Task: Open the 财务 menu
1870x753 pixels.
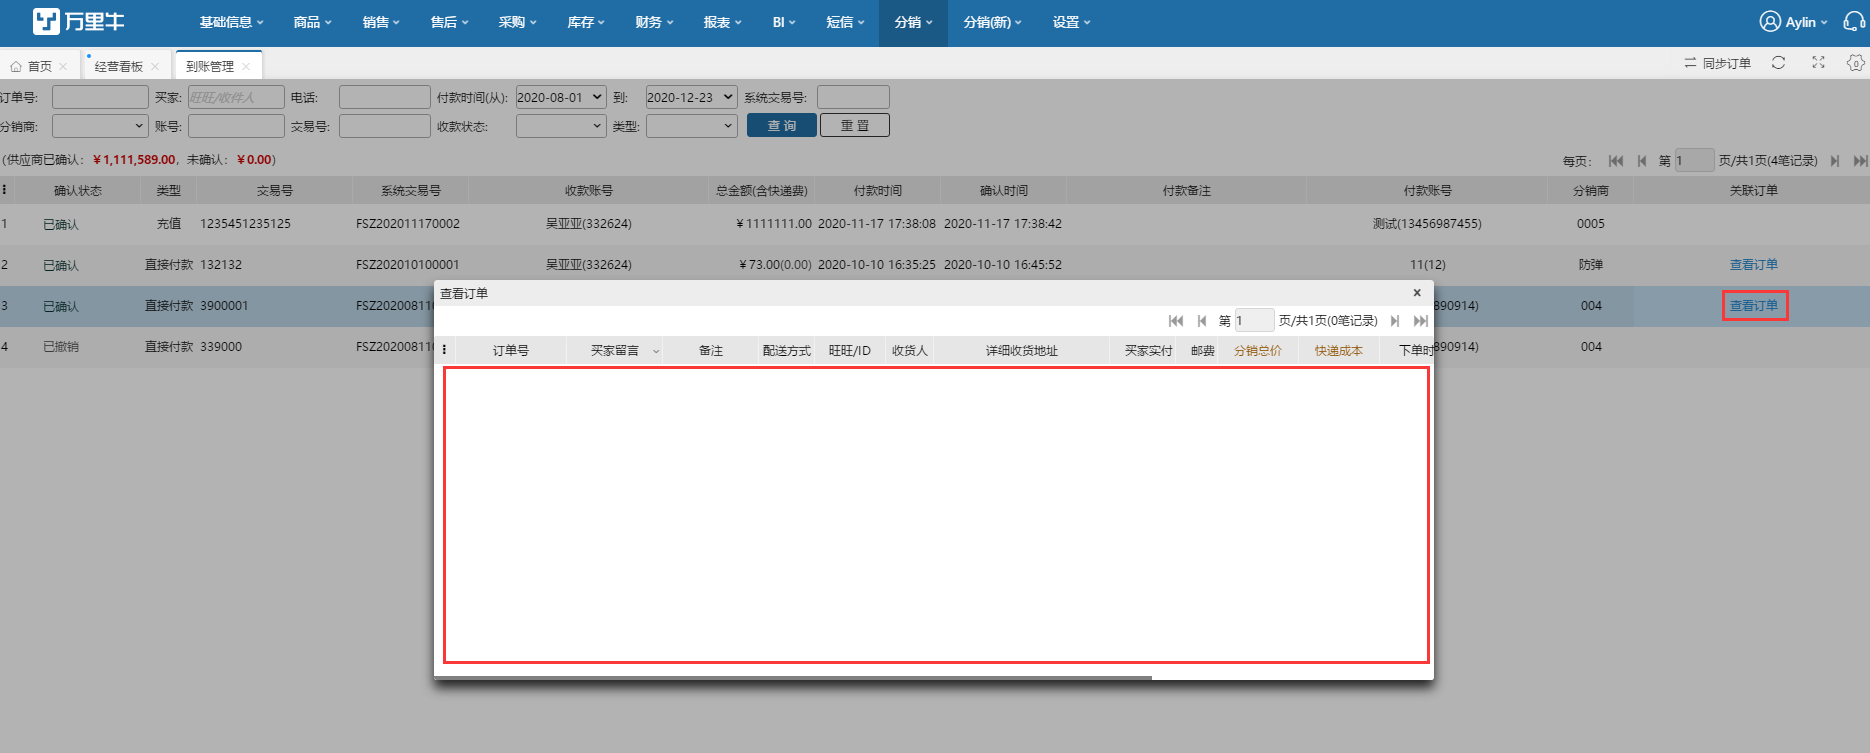Action: (654, 22)
